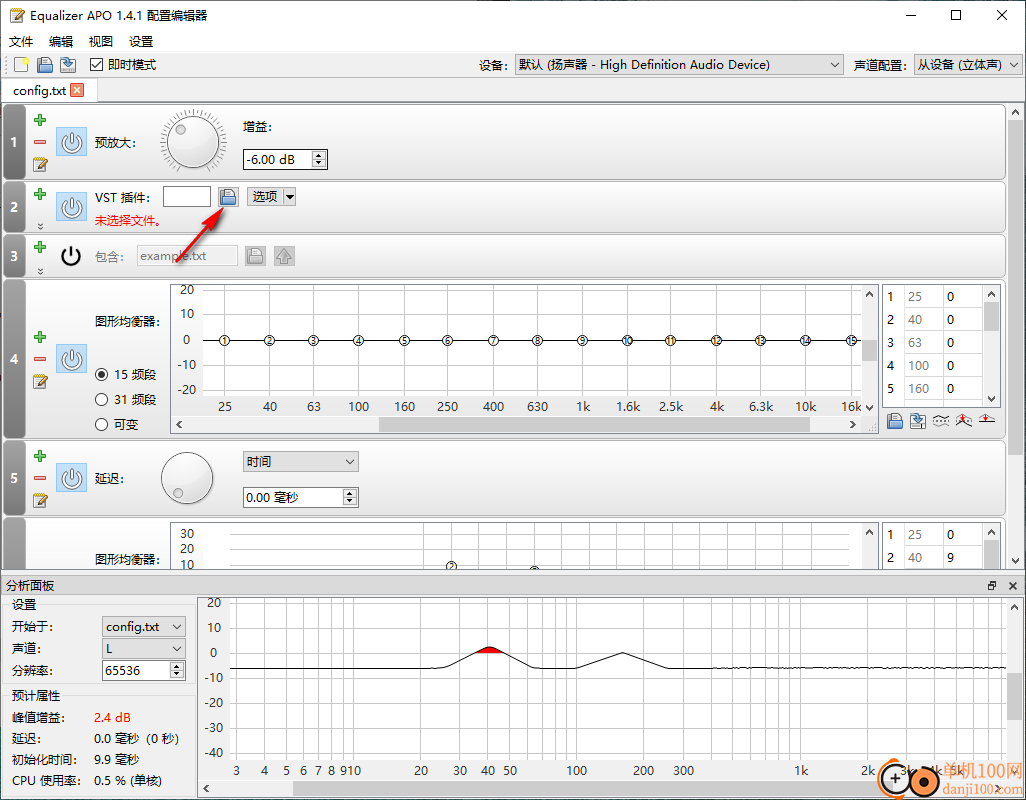
Task: Enable the Include filter power button
Action: [x=71, y=256]
